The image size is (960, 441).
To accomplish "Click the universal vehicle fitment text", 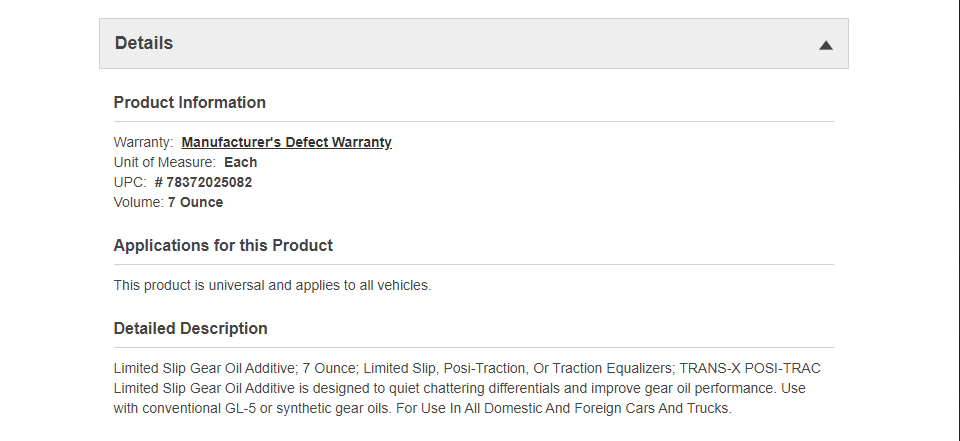I will (272, 285).
